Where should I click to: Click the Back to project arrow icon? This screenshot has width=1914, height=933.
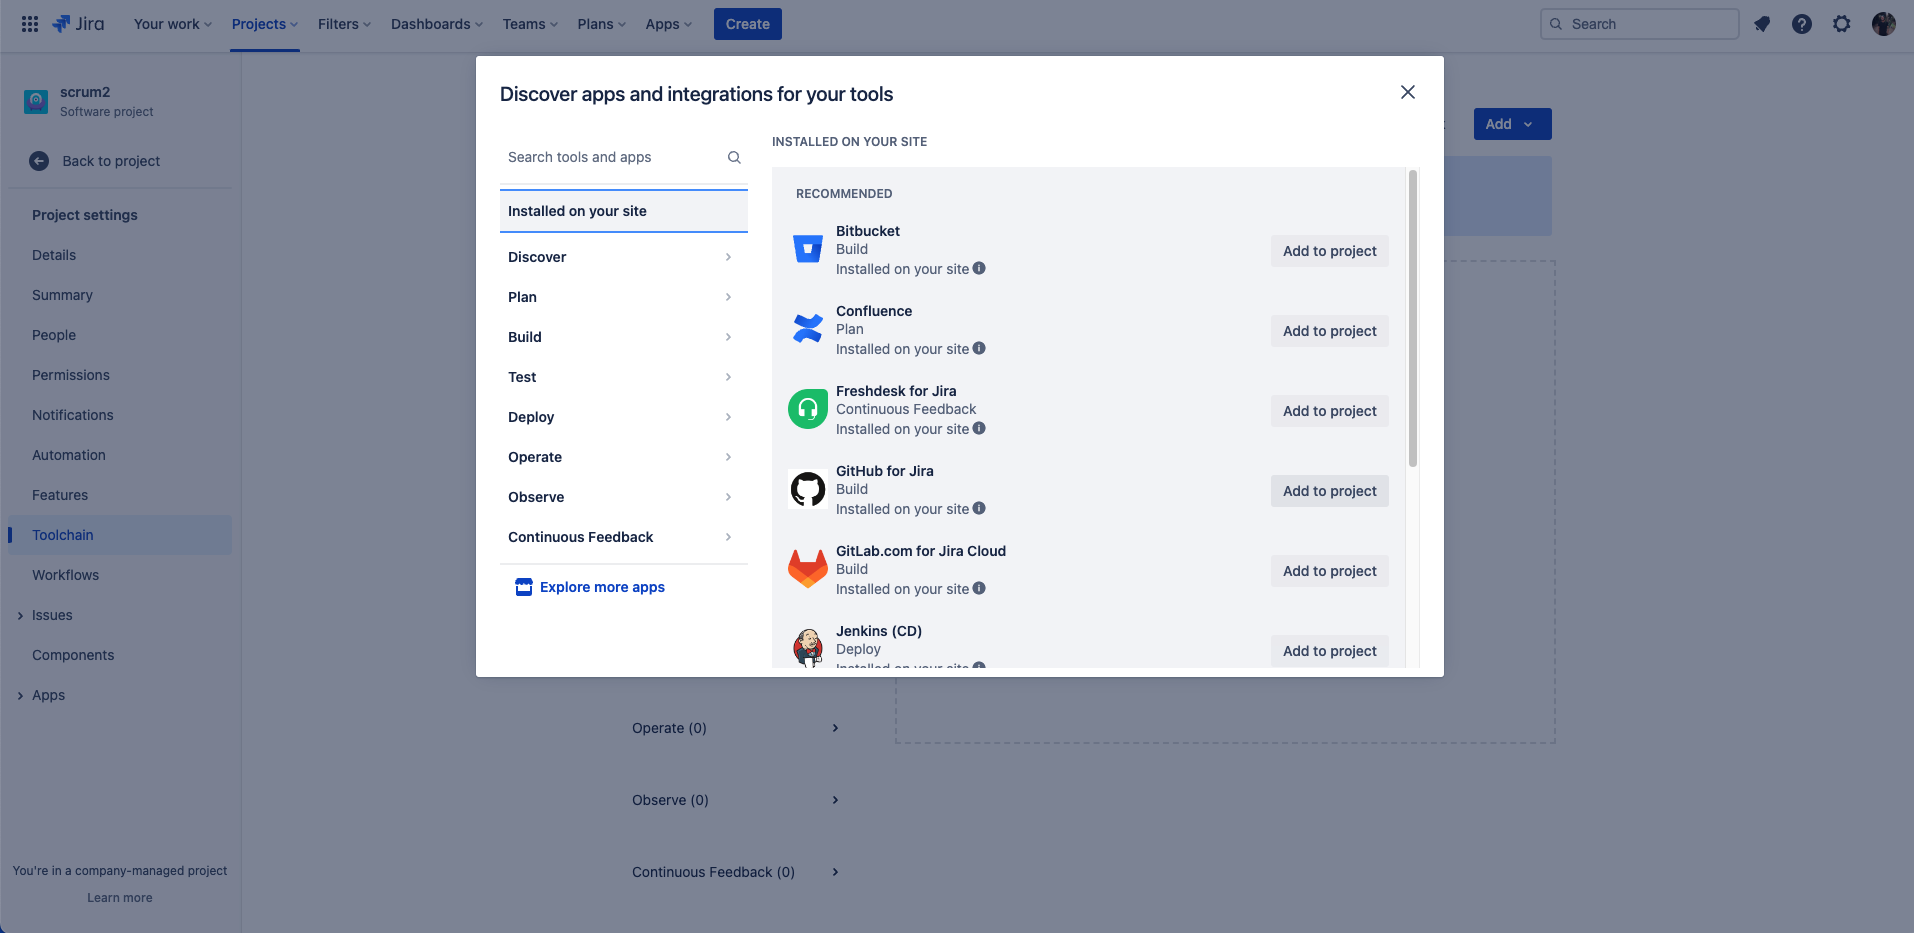pos(39,161)
